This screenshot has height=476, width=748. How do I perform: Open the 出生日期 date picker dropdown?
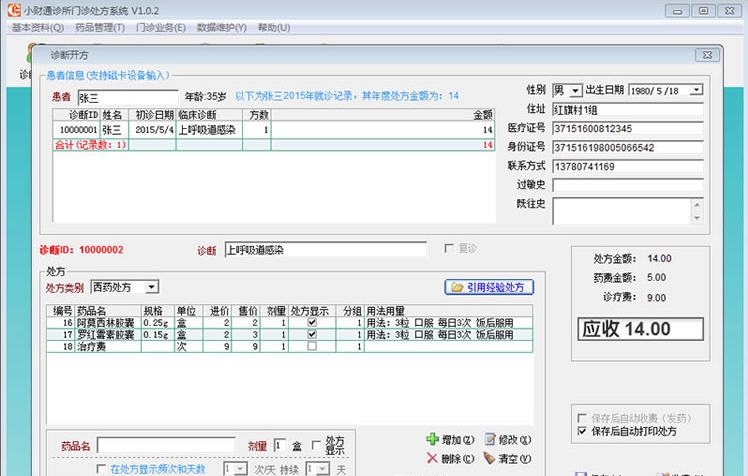pos(697,90)
